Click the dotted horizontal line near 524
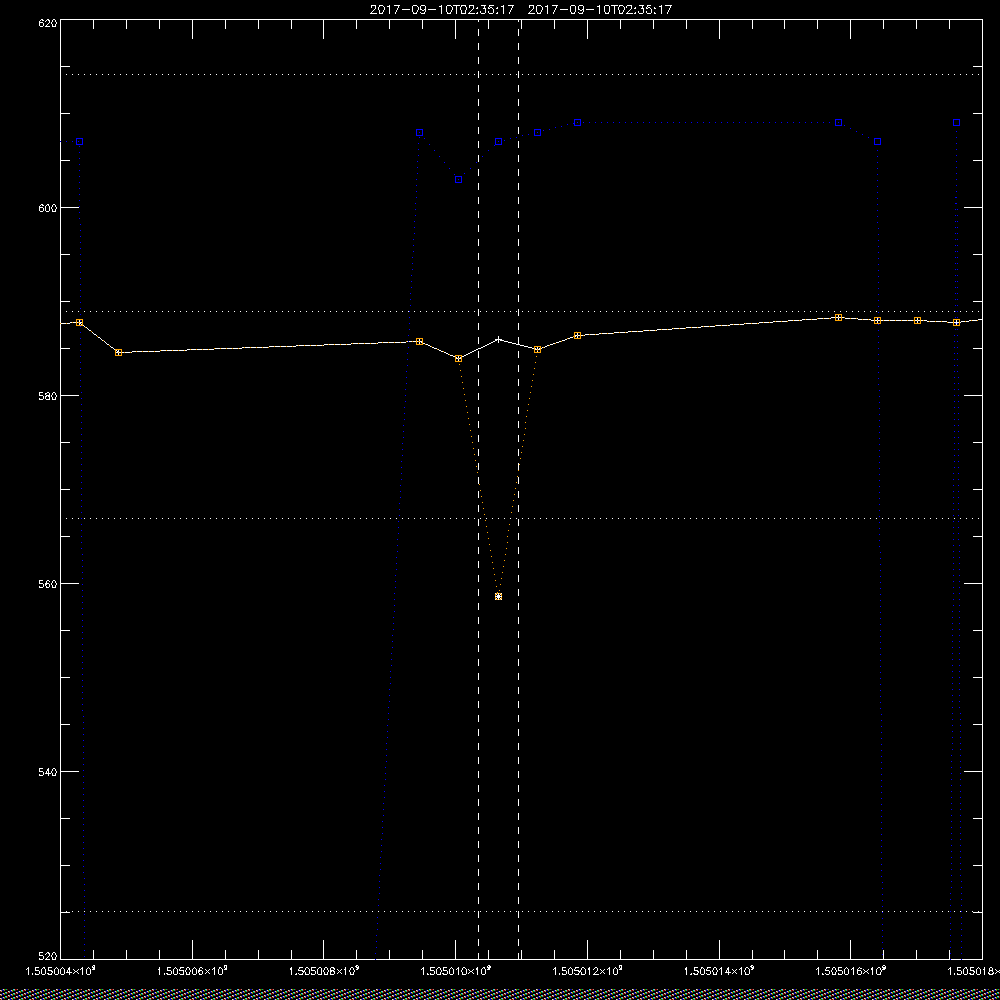 521,911
